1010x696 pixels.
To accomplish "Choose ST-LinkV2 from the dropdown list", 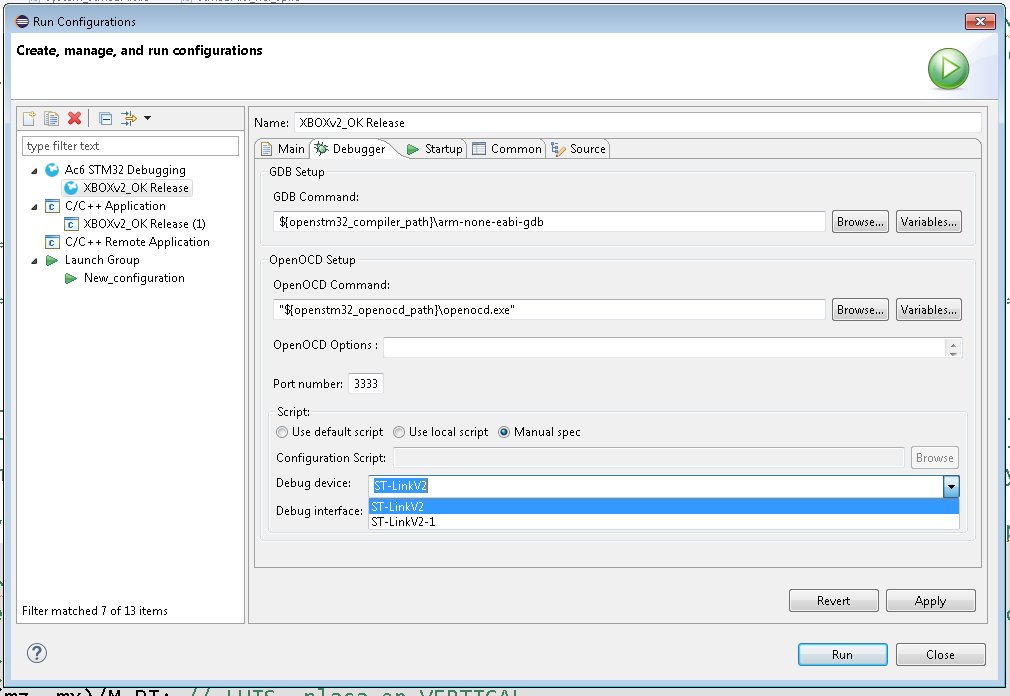I will tap(663, 507).
